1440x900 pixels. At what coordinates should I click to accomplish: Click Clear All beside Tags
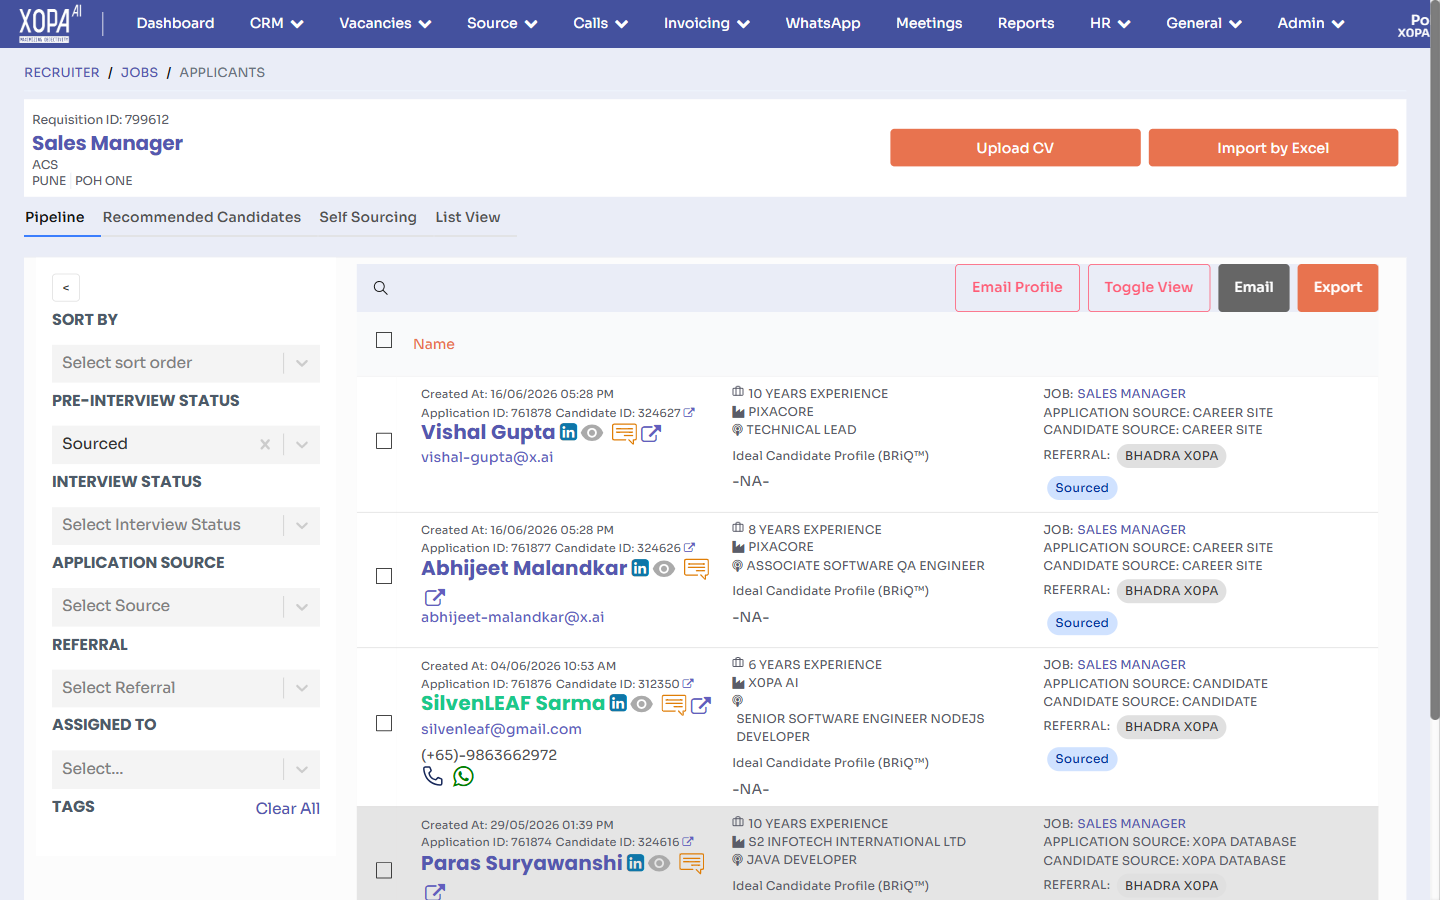[288, 808]
